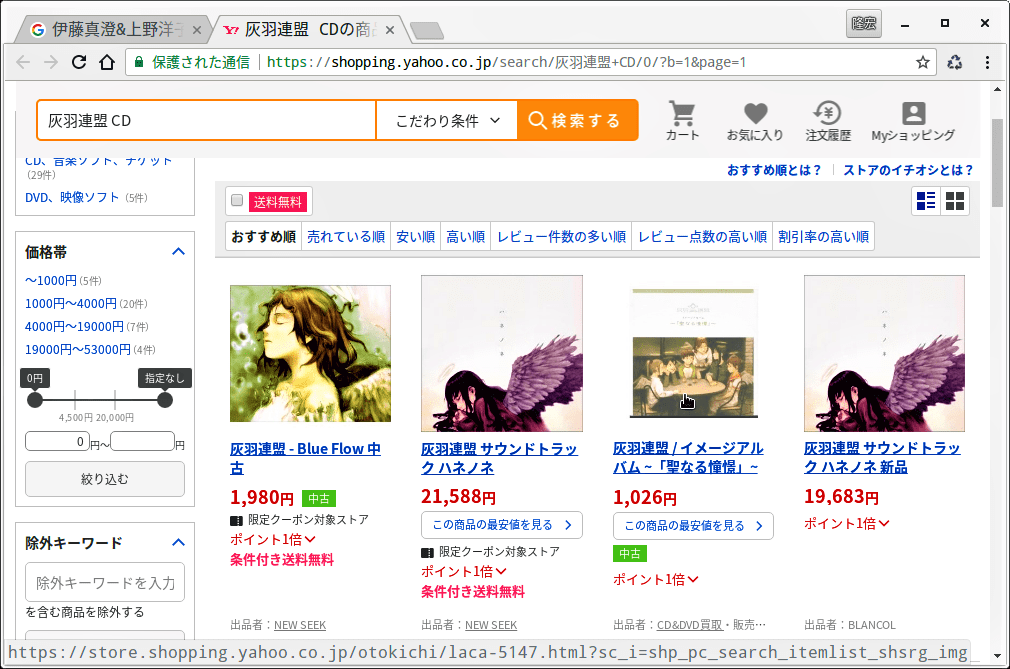
Task: Sort by 高い順
Action: point(466,237)
